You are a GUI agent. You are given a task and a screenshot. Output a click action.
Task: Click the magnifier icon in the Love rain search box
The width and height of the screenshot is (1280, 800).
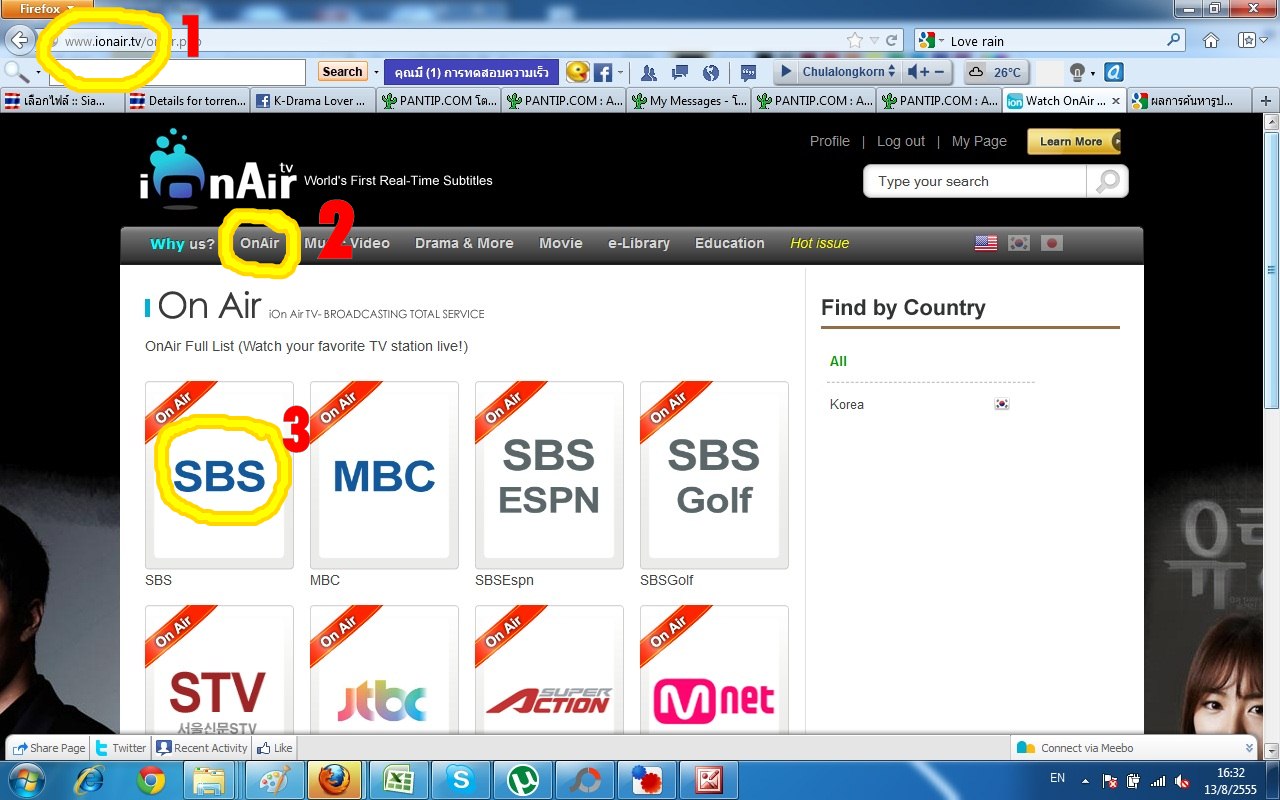tap(1174, 41)
